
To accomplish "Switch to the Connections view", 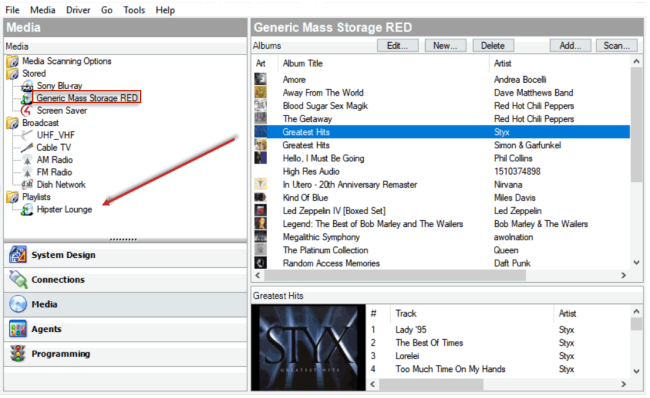I will pos(125,280).
